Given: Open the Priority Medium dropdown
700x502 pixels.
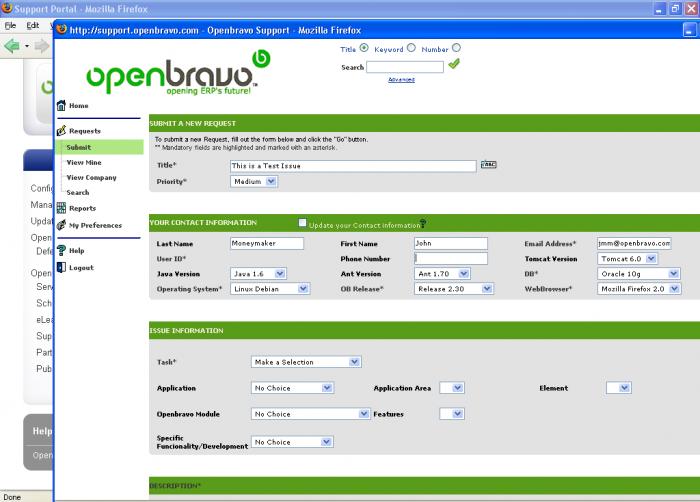Looking at the screenshot, I should (x=254, y=181).
